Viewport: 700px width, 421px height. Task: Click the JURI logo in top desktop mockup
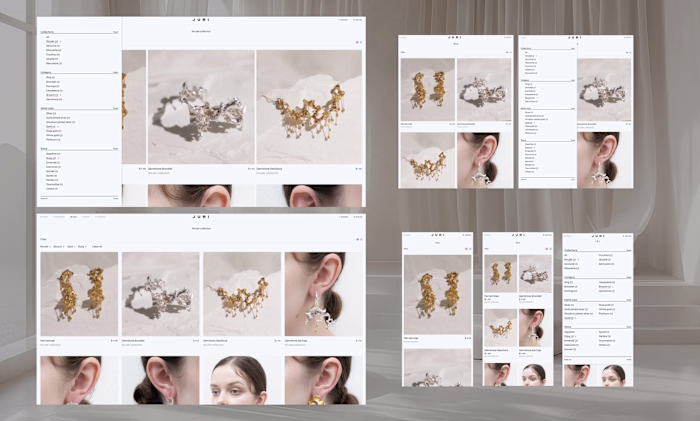tap(201, 20)
